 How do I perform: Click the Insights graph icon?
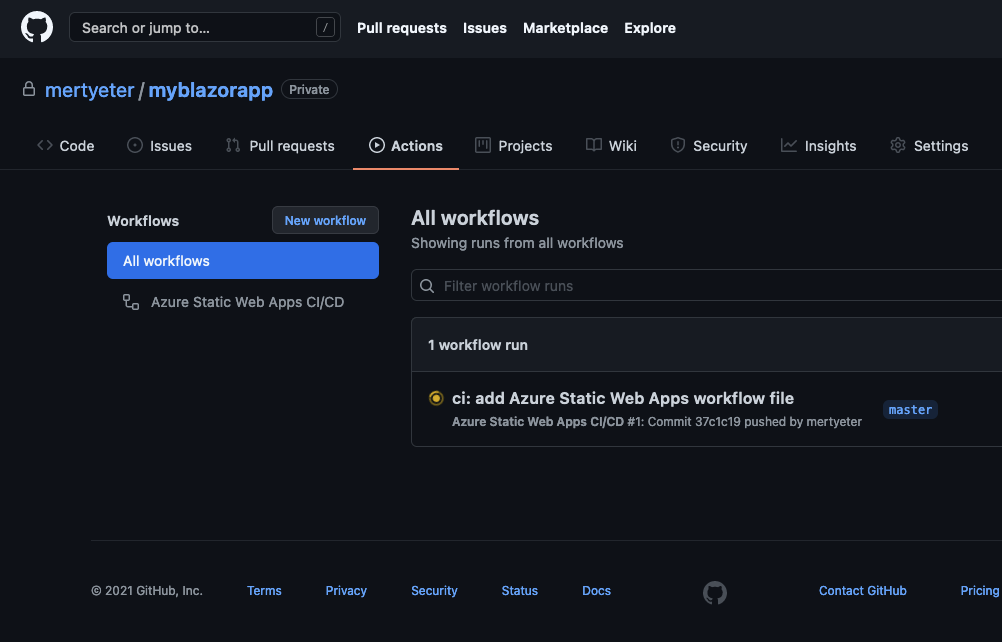789,145
